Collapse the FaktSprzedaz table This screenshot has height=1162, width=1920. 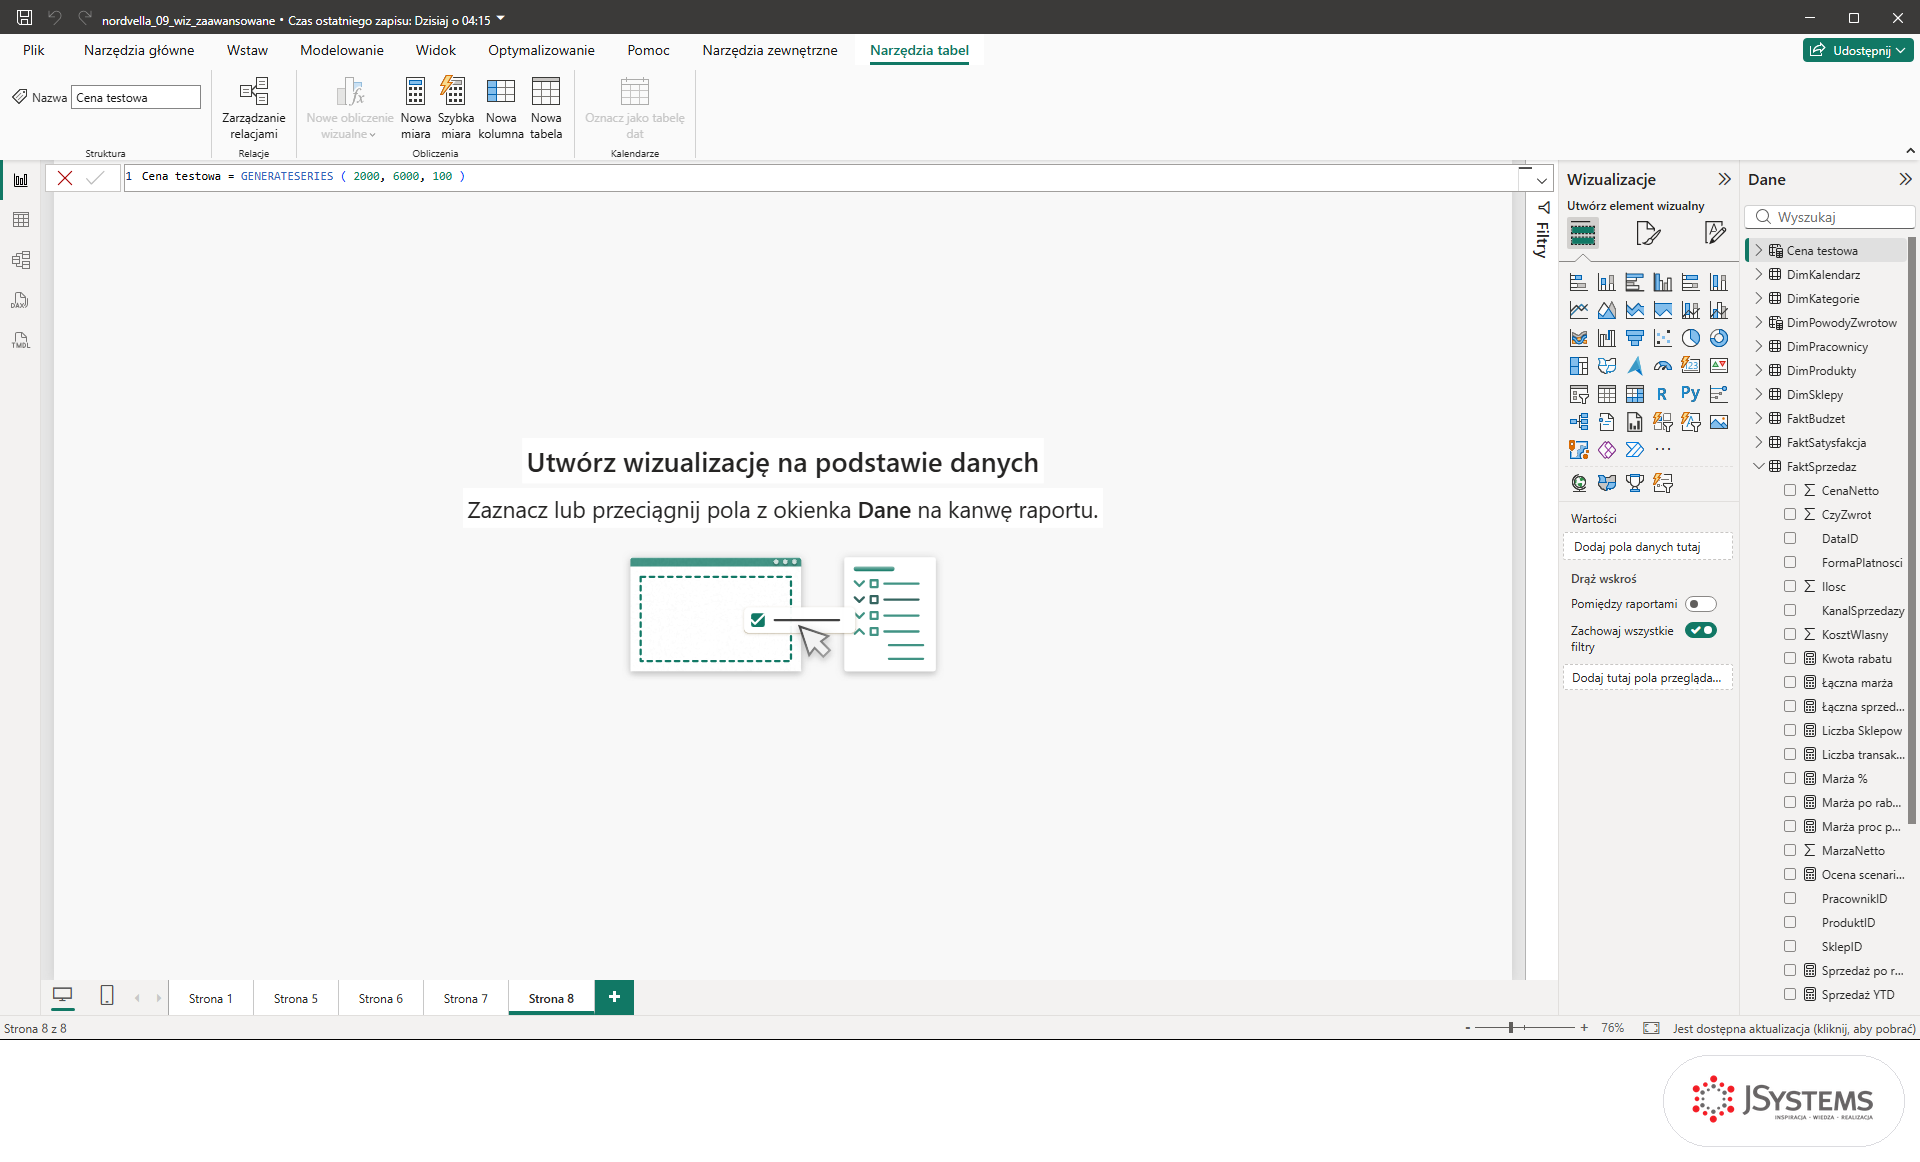pos(1759,467)
